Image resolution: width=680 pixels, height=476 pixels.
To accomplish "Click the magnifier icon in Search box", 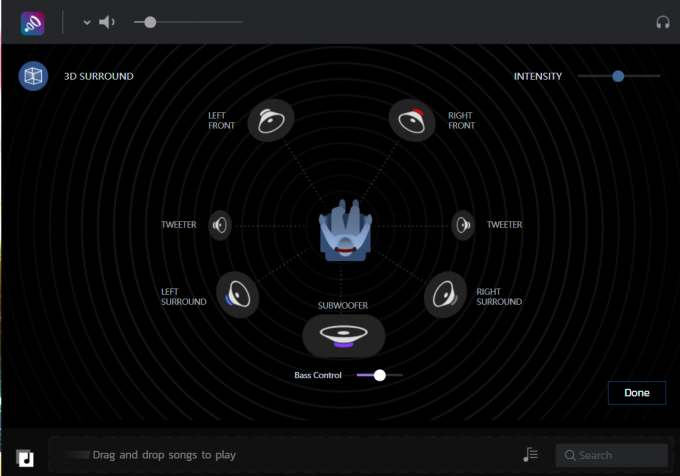I will click(x=570, y=455).
